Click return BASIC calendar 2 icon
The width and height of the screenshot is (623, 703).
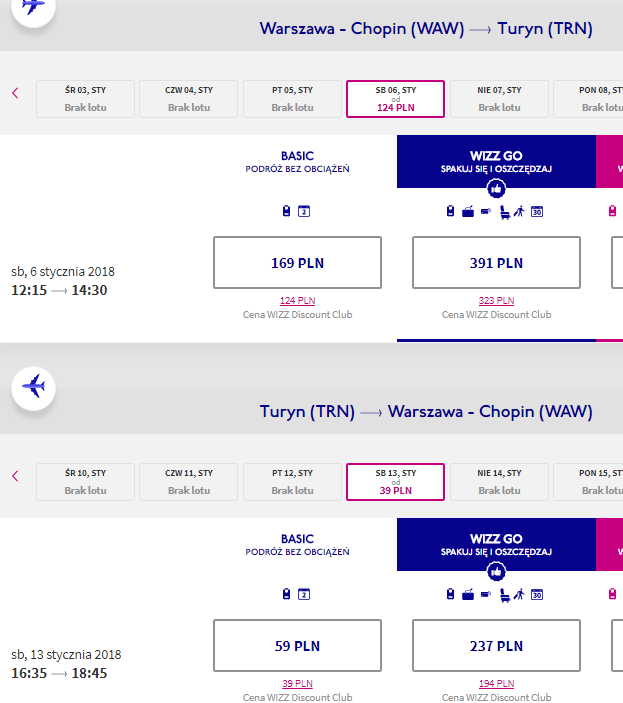(x=304, y=595)
